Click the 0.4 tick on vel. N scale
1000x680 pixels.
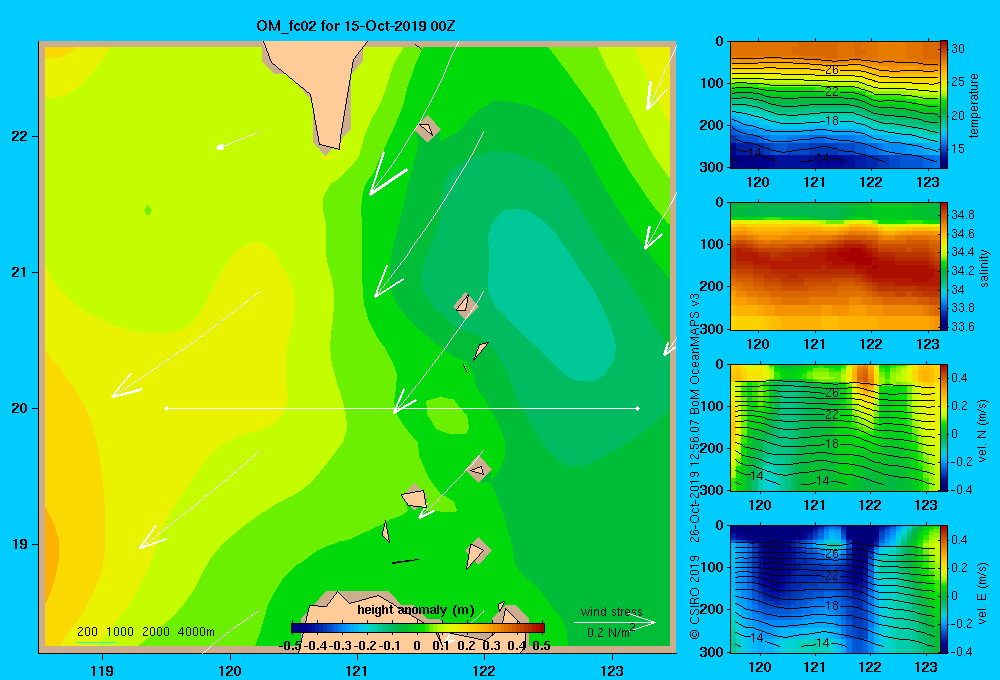tap(959, 378)
